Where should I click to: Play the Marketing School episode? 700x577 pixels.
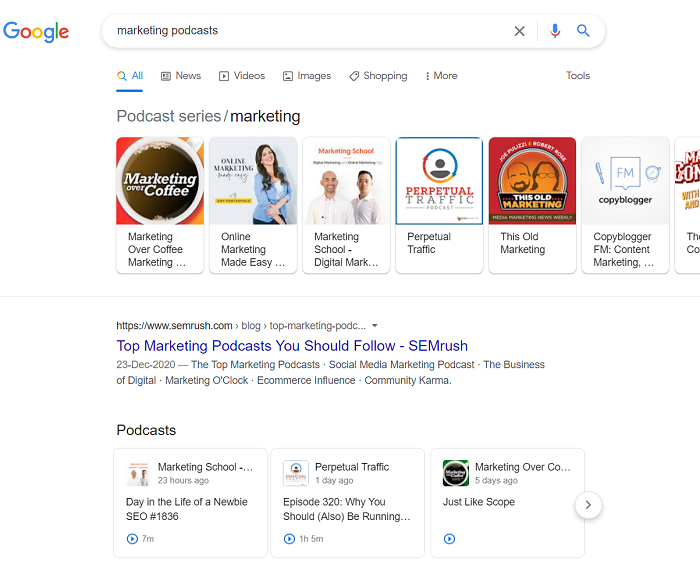click(x=132, y=539)
